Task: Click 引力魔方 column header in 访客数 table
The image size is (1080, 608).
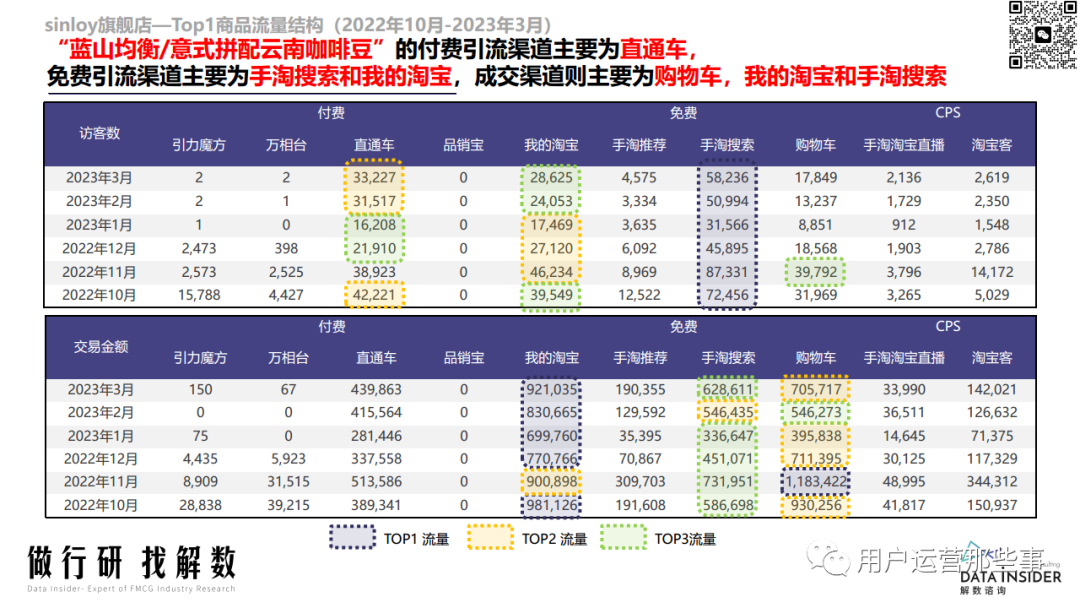Action: 199,145
